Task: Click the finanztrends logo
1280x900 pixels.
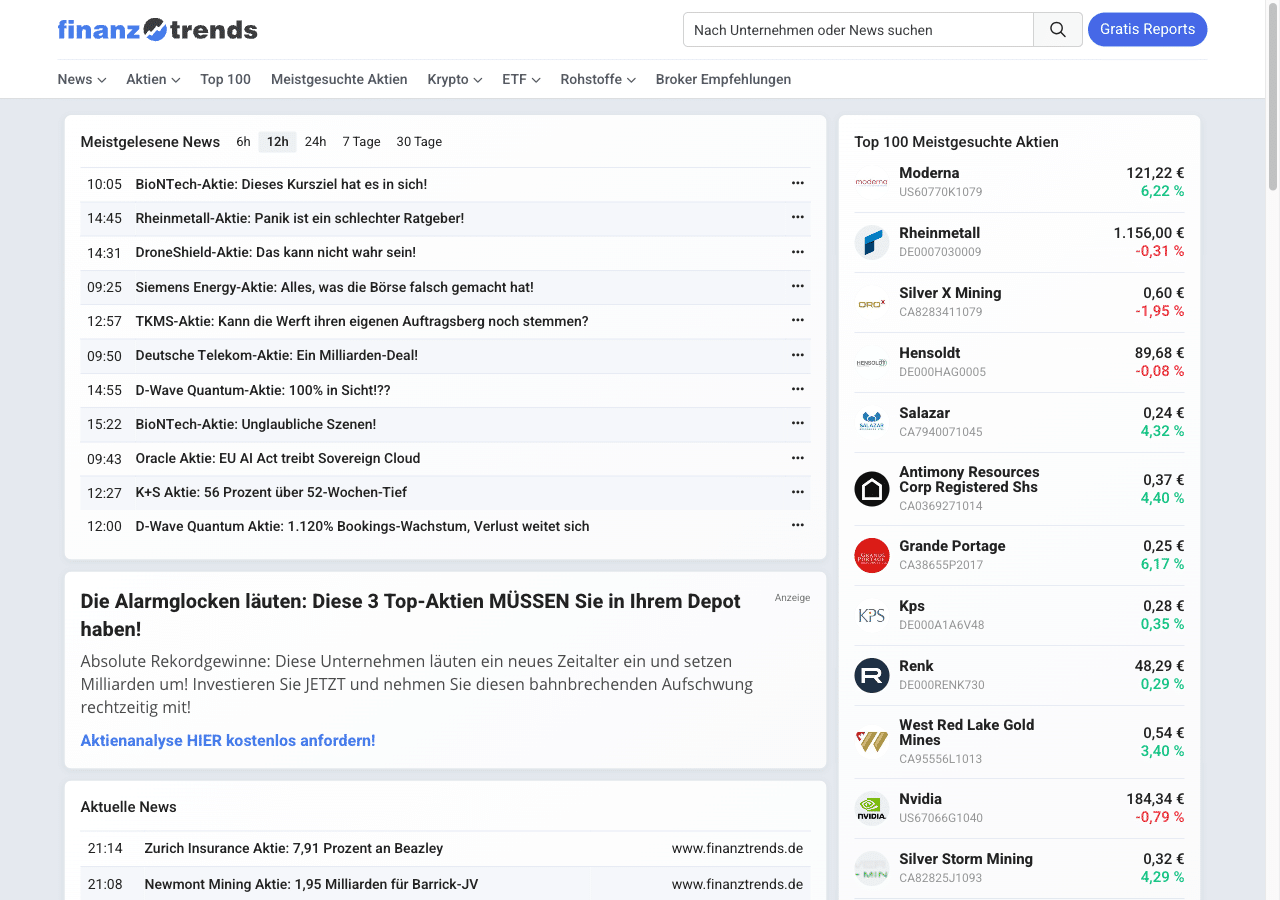Action: click(x=157, y=30)
